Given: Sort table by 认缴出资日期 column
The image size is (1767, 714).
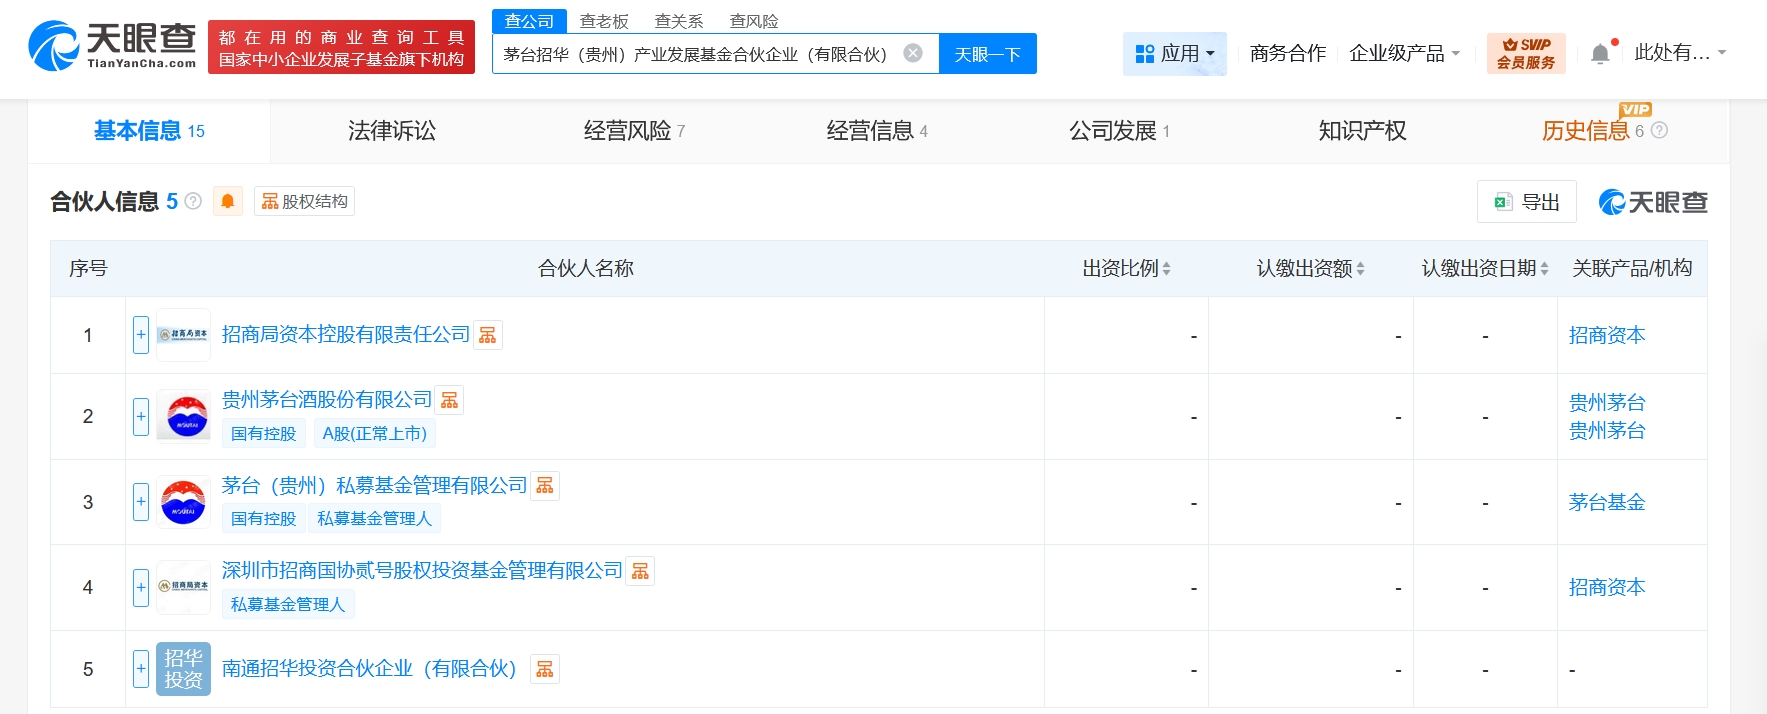Looking at the screenshot, I should (1484, 269).
